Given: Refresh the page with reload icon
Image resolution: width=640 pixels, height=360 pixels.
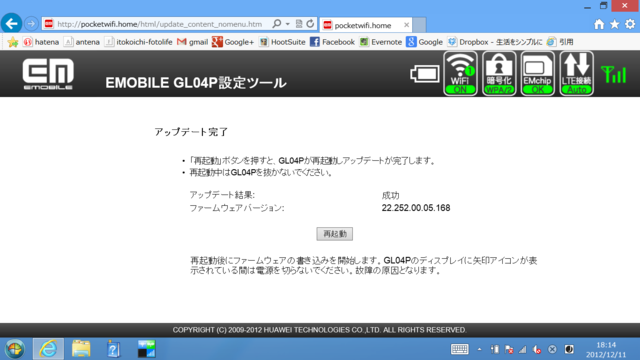Looking at the screenshot, I should (x=310, y=24).
